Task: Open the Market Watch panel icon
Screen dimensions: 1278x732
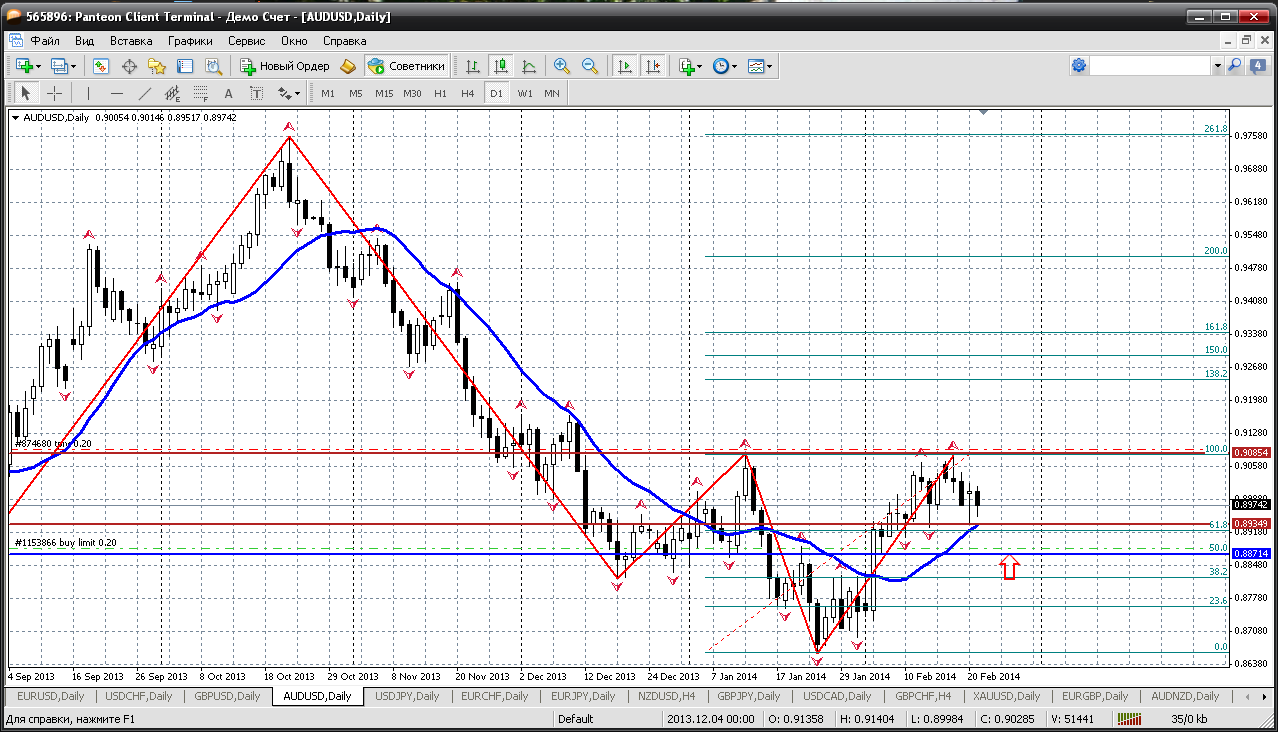Action: (x=101, y=66)
